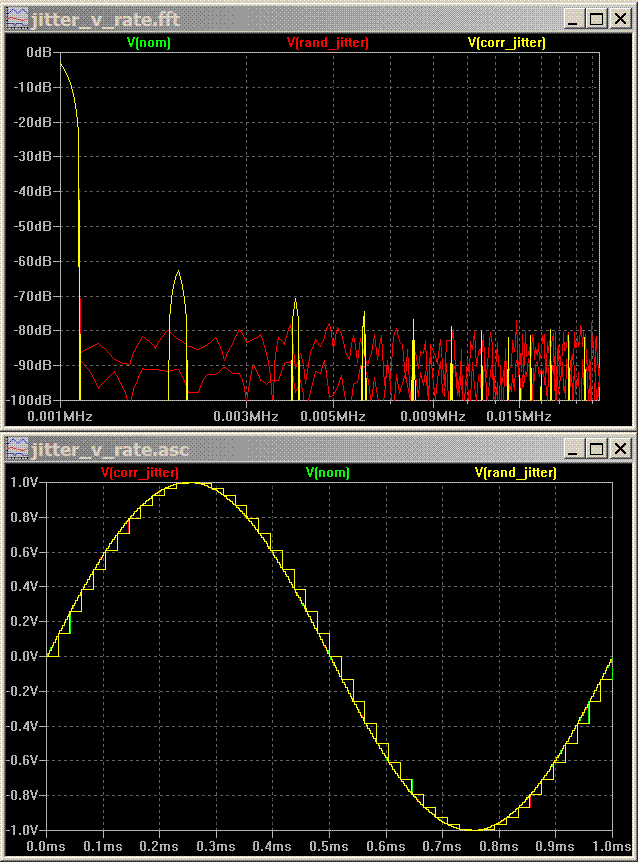Click the 0.001MHz frequency axis label
638x862 pixels.
click(x=59, y=417)
